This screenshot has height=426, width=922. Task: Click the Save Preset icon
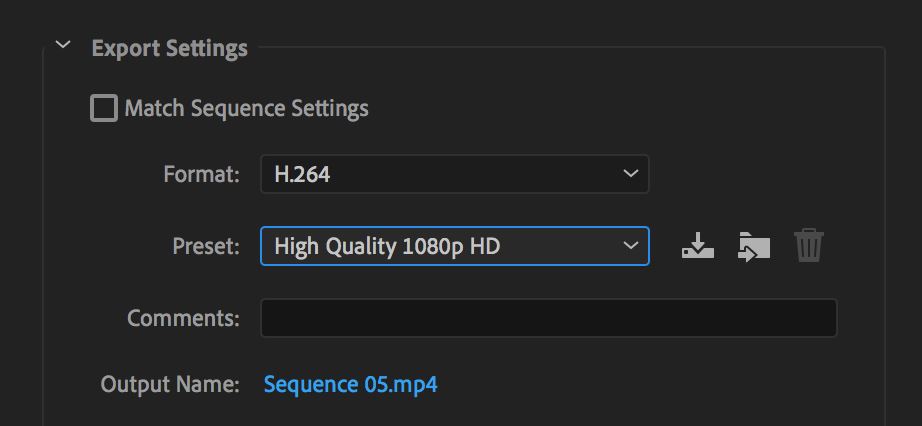click(x=697, y=245)
